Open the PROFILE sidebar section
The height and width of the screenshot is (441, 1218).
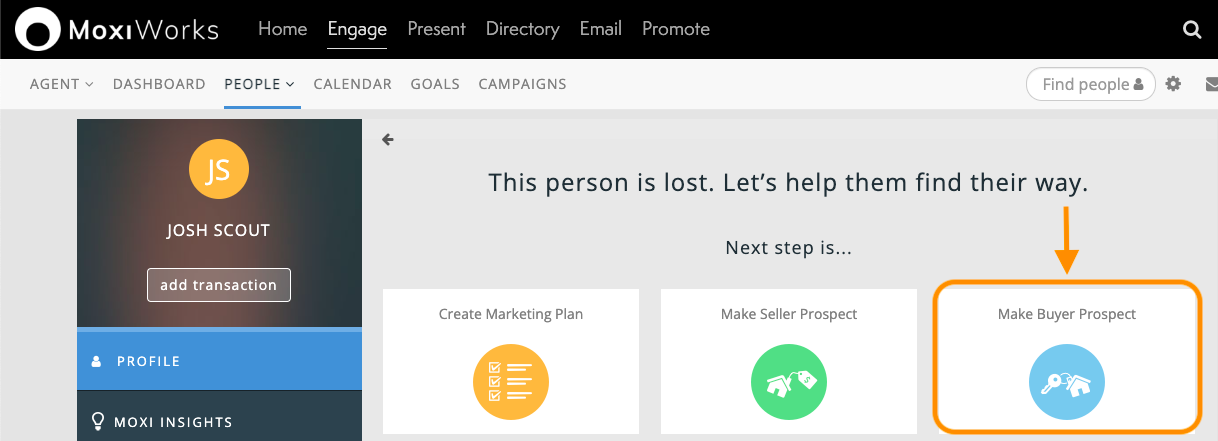219,361
